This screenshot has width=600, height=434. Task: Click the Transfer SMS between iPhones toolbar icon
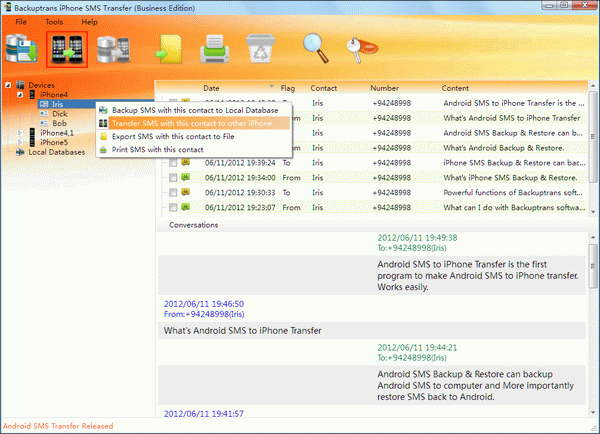(67, 49)
